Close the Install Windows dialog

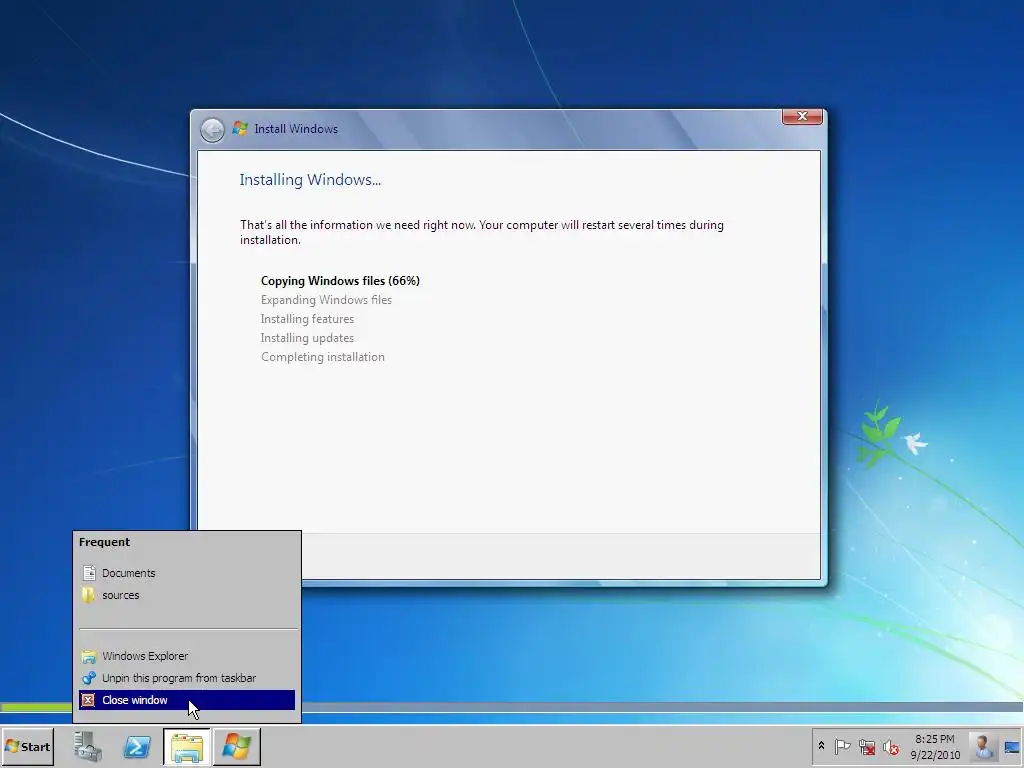tap(802, 116)
